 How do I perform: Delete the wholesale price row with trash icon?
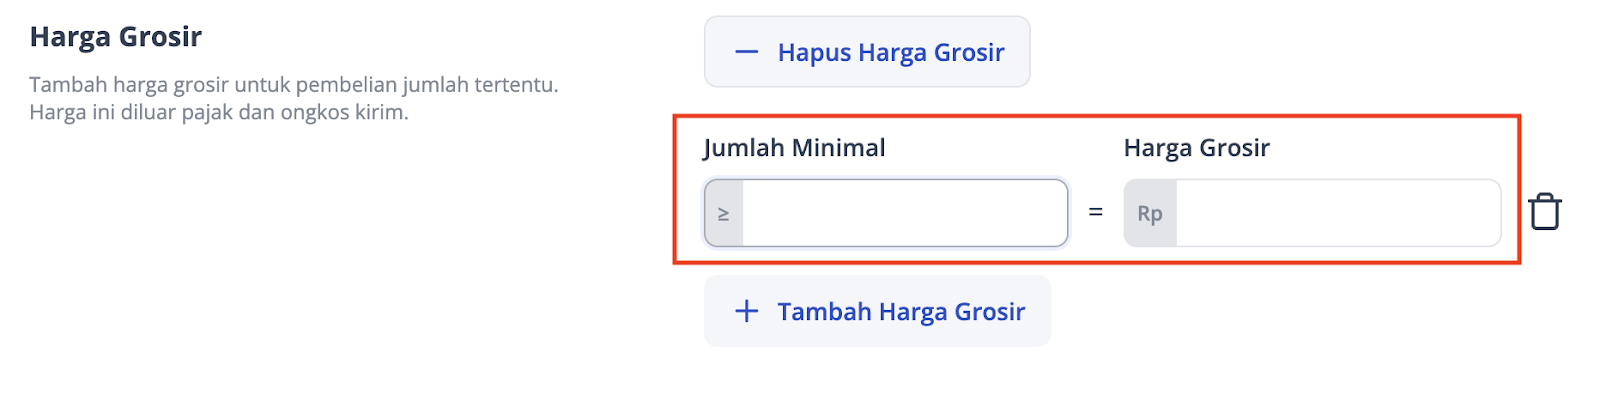click(1545, 212)
